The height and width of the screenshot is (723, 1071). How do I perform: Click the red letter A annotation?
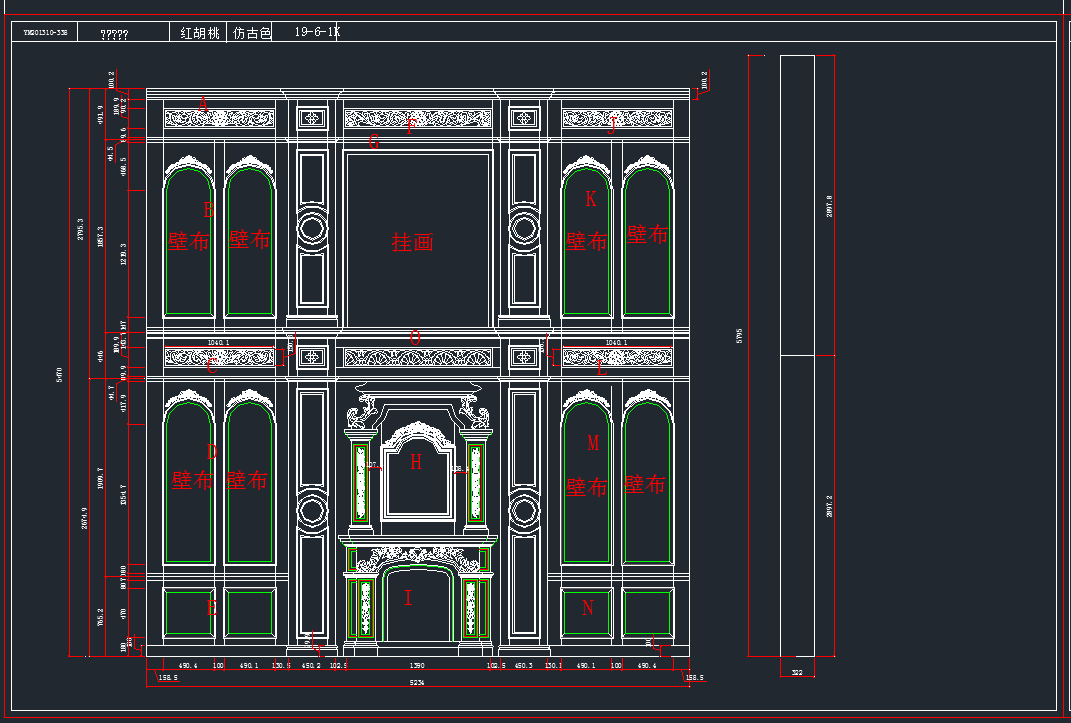click(x=203, y=104)
